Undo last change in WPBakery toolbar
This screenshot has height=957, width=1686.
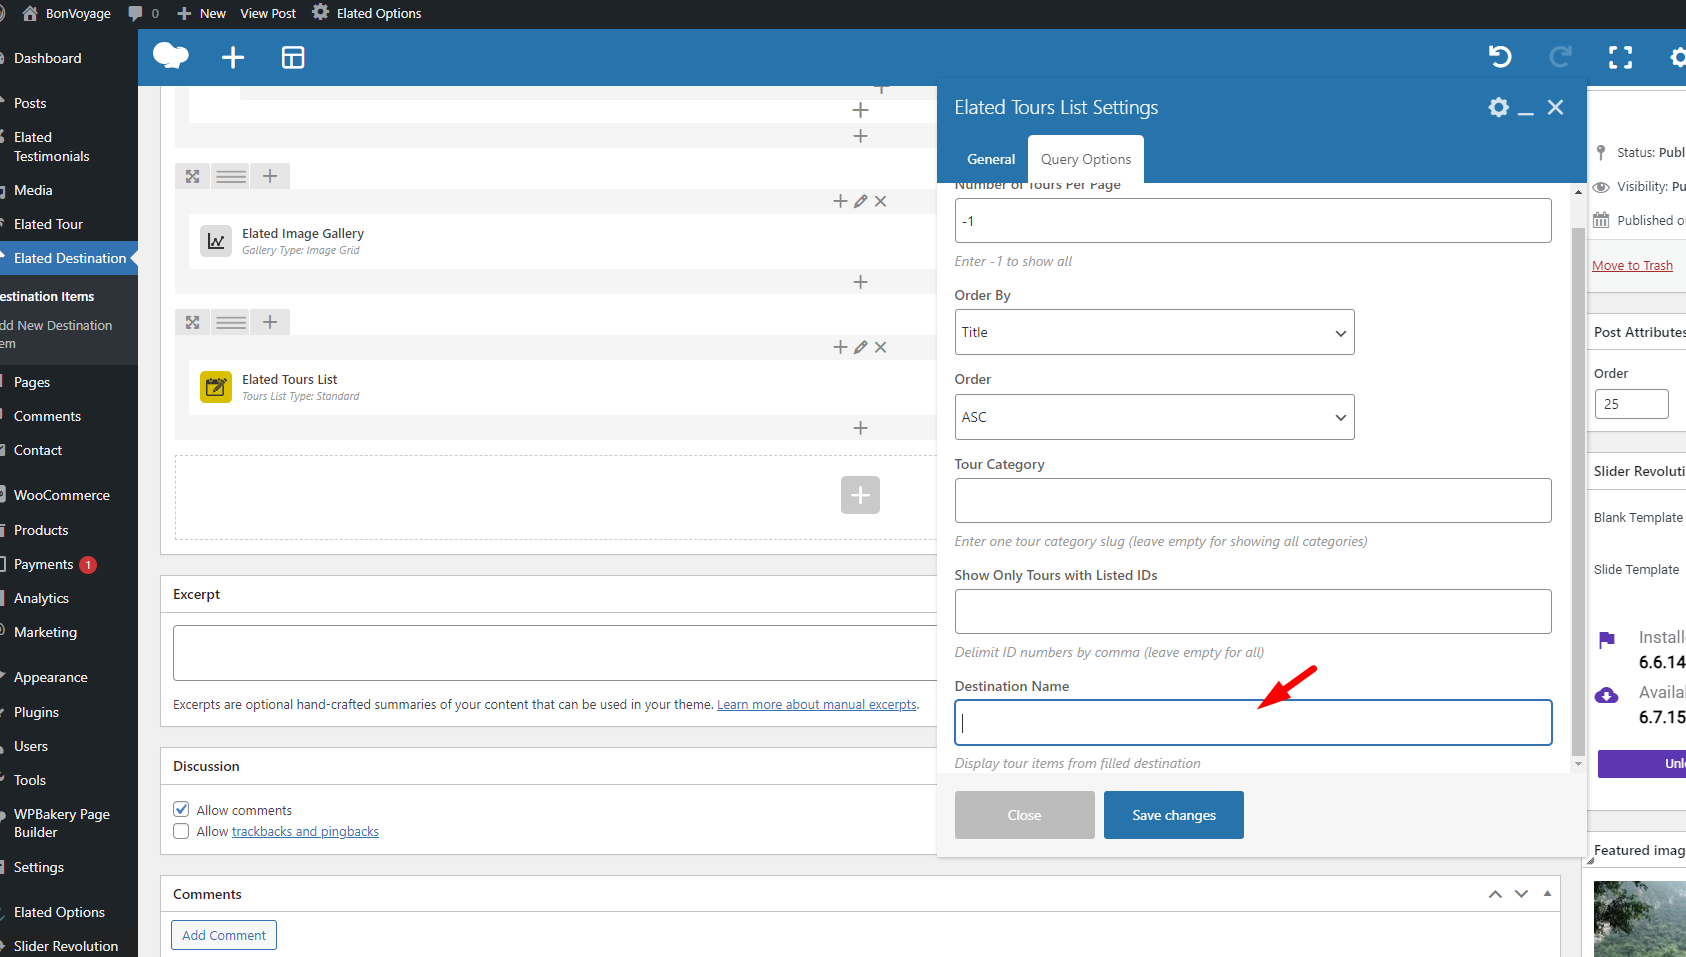tap(1500, 57)
